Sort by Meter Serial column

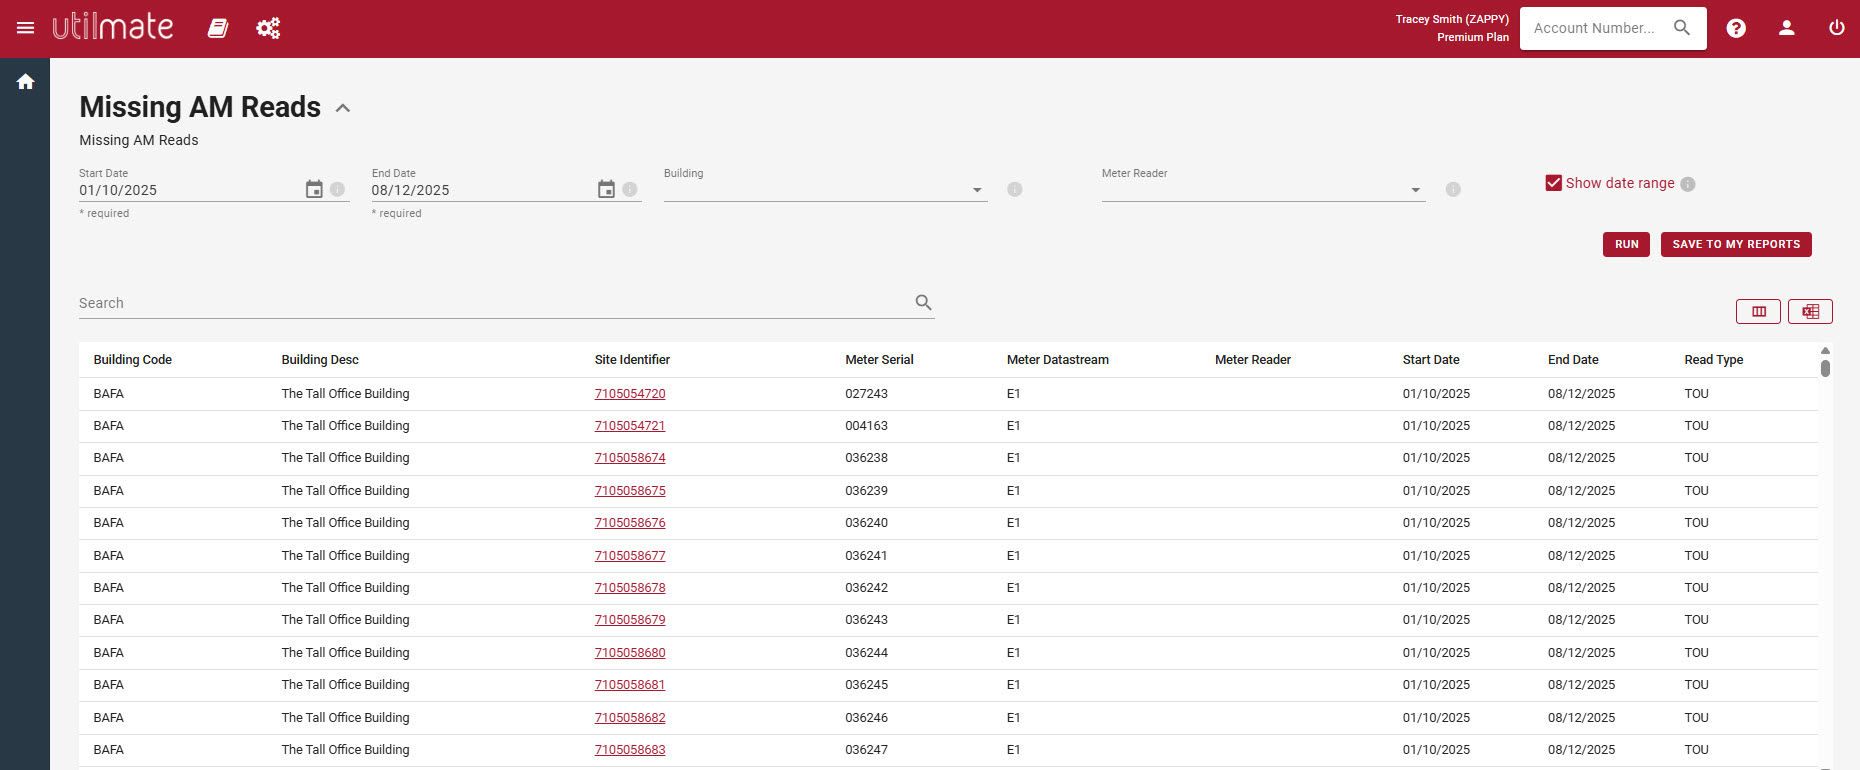[879, 360]
